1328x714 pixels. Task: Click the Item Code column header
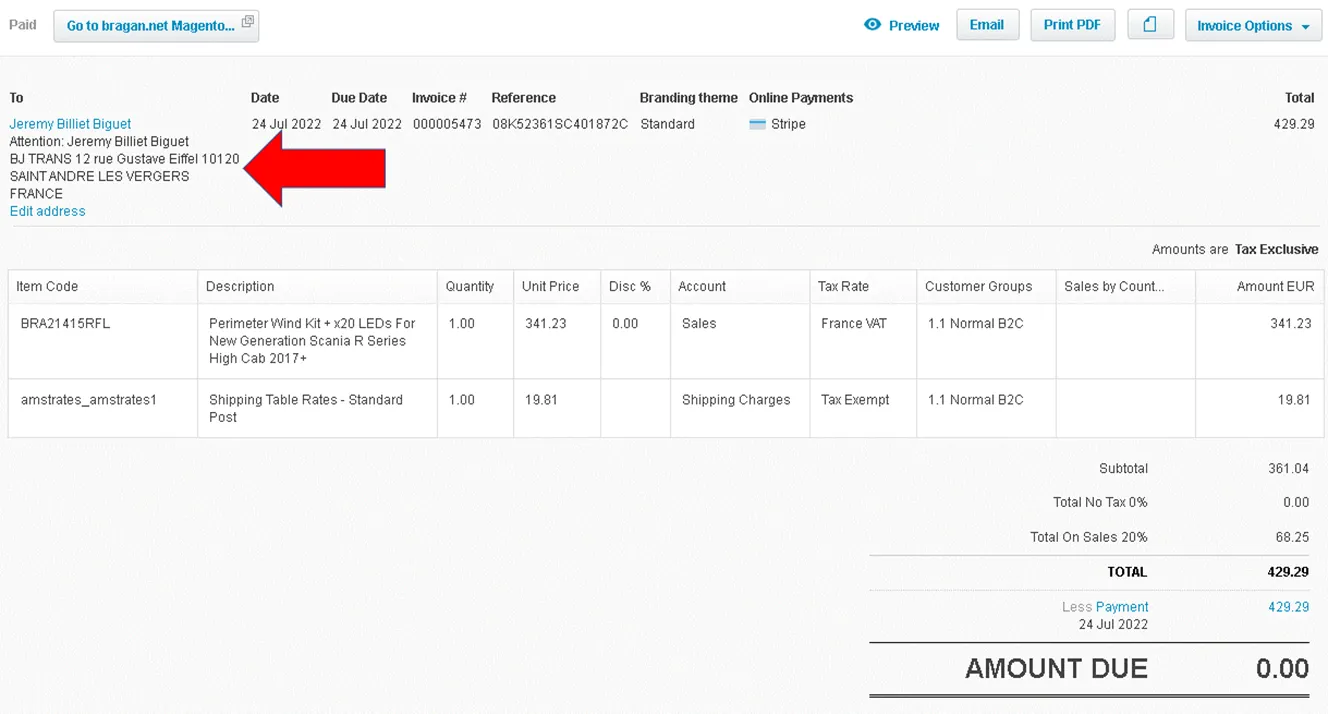103,286
